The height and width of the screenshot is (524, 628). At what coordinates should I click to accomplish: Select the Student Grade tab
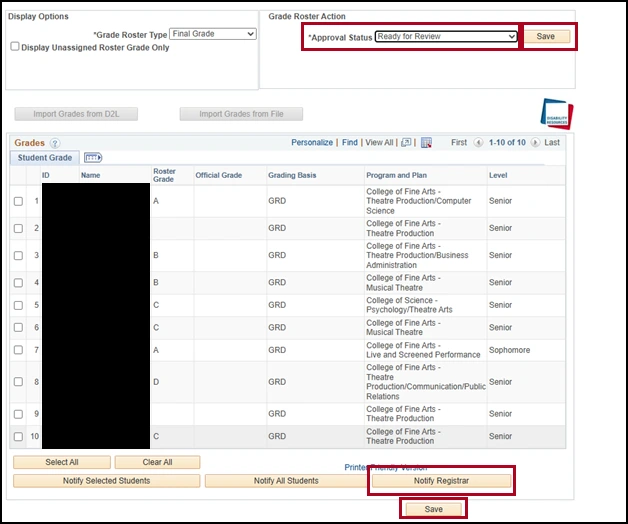point(45,158)
